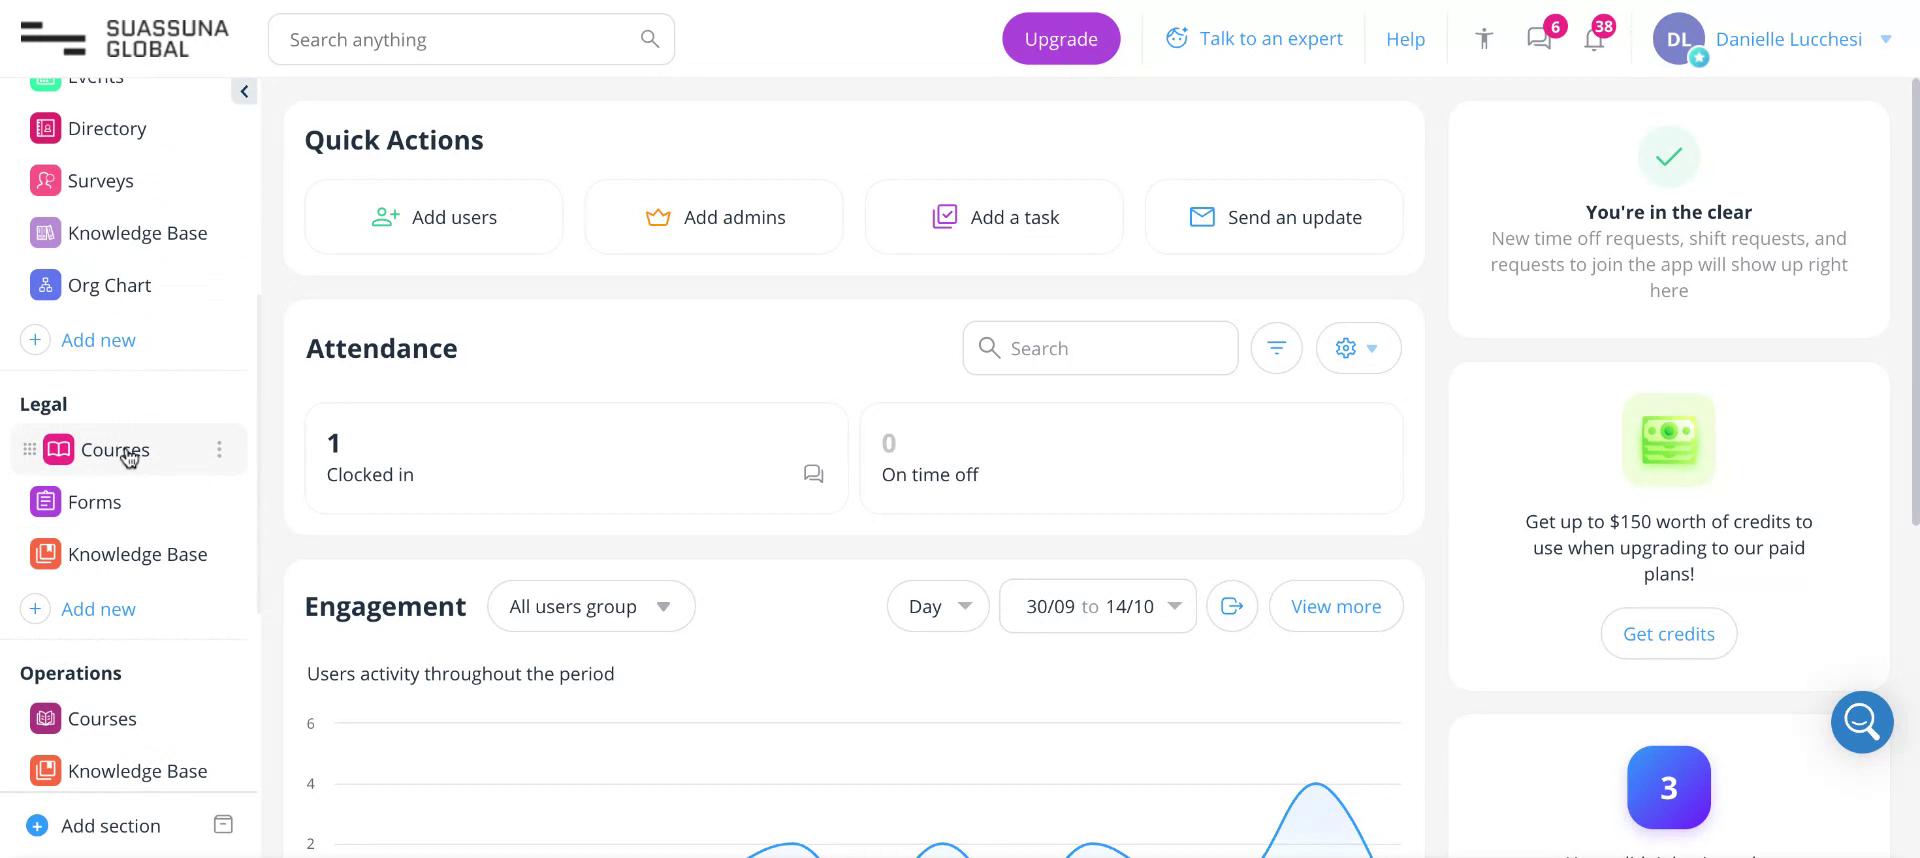Open Courses under Operations

102,719
